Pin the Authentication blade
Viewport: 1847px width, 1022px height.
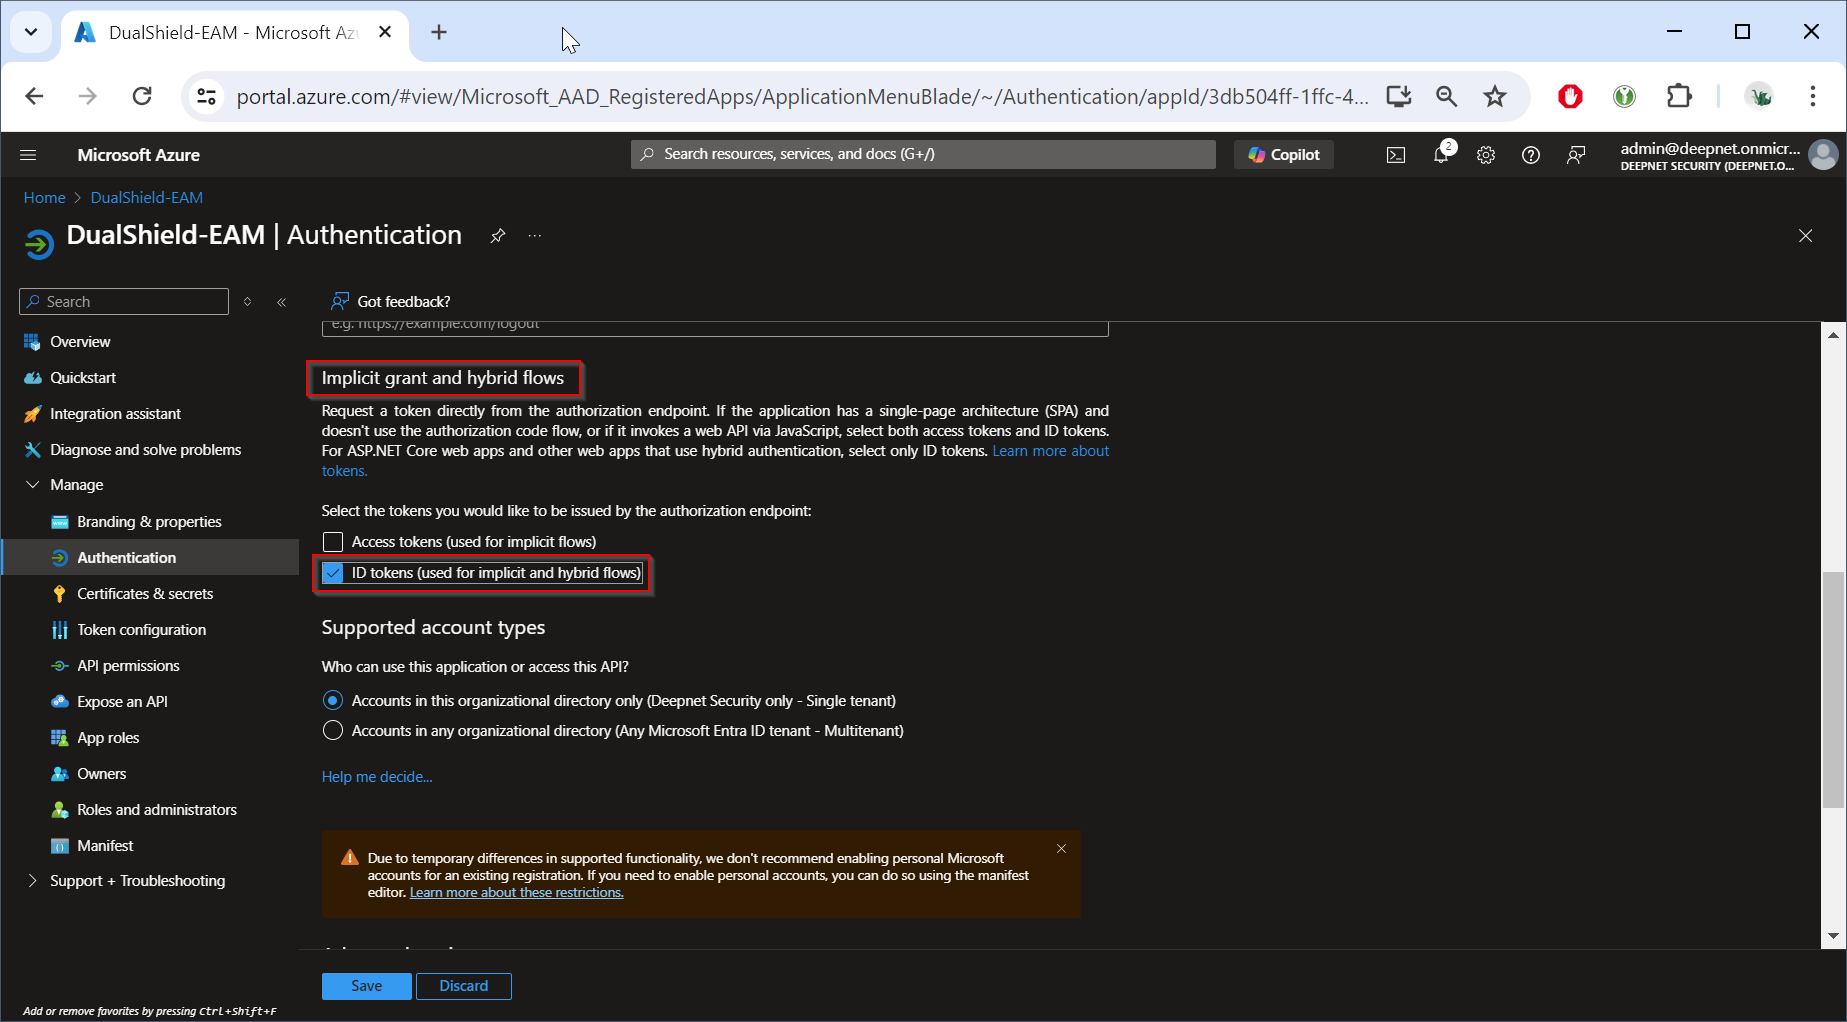(x=497, y=236)
